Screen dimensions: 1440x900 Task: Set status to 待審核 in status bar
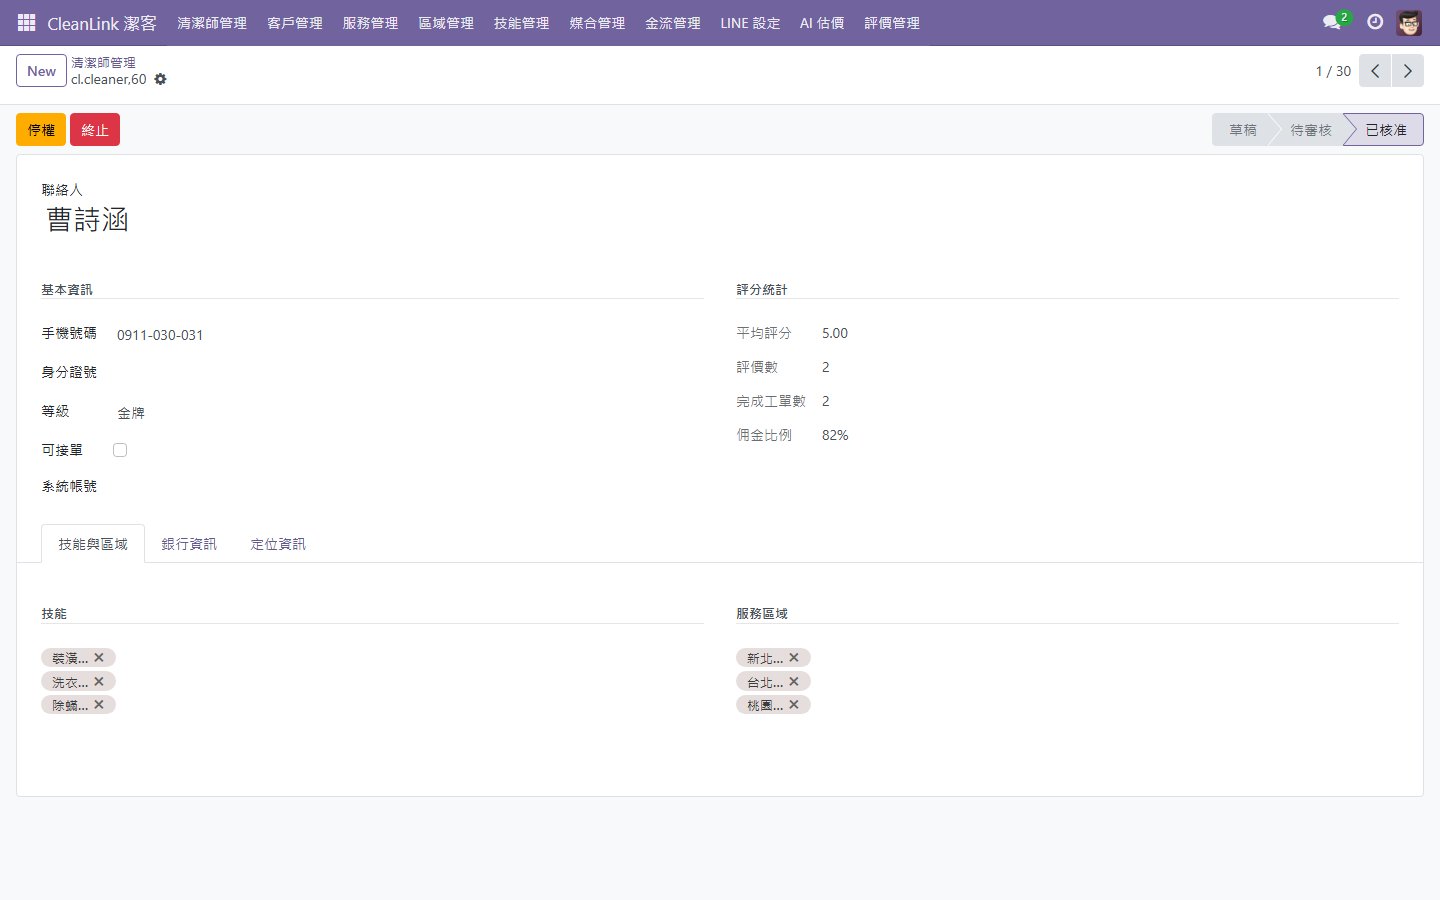pos(1310,130)
